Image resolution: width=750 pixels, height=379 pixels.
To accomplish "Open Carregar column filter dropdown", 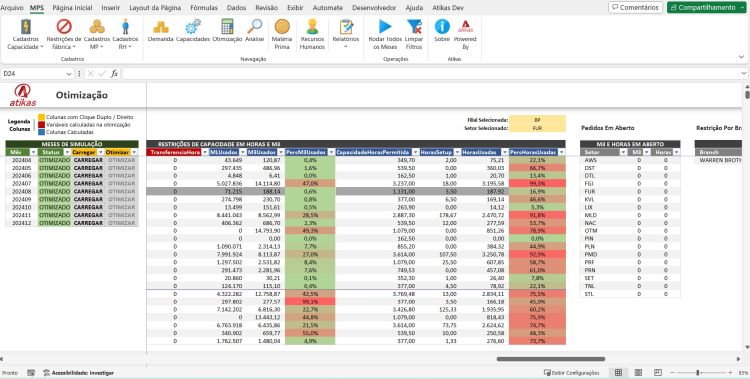I will (100, 152).
